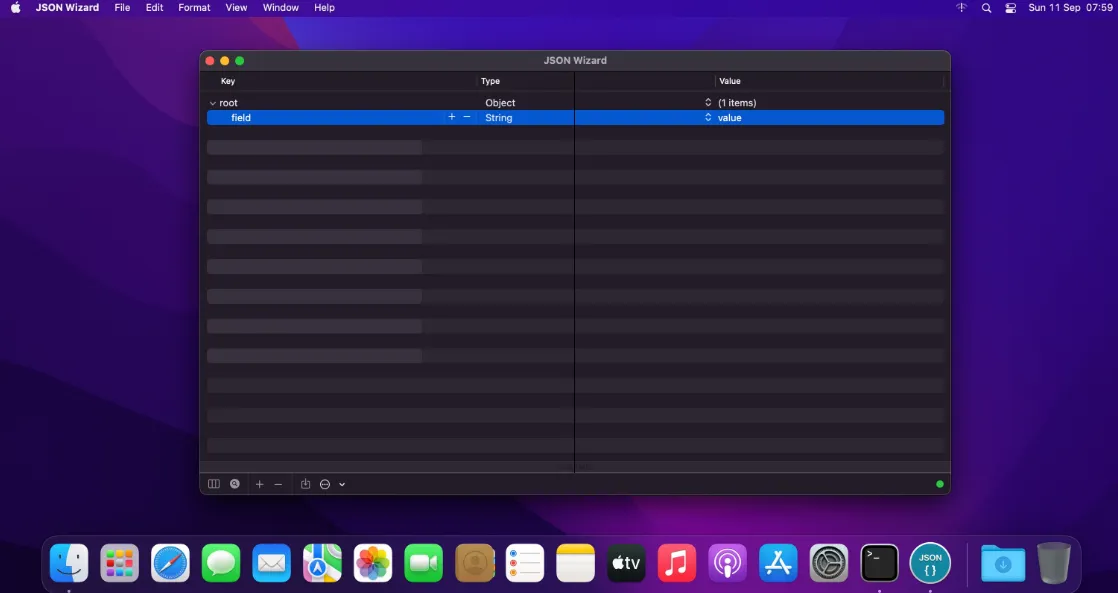Screen dimensions: 1118x593
Task: Click the date and time in menu bar
Action: (x=1070, y=8)
